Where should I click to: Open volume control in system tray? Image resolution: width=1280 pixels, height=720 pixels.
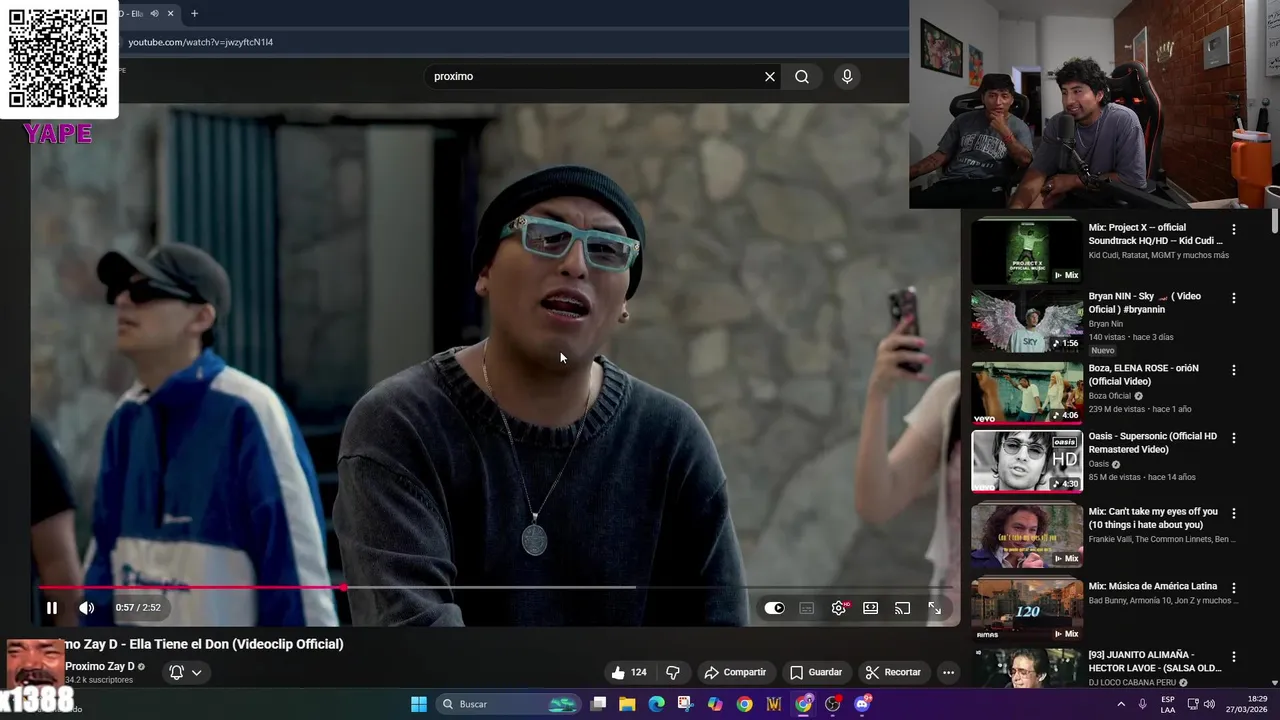[x=1209, y=704]
